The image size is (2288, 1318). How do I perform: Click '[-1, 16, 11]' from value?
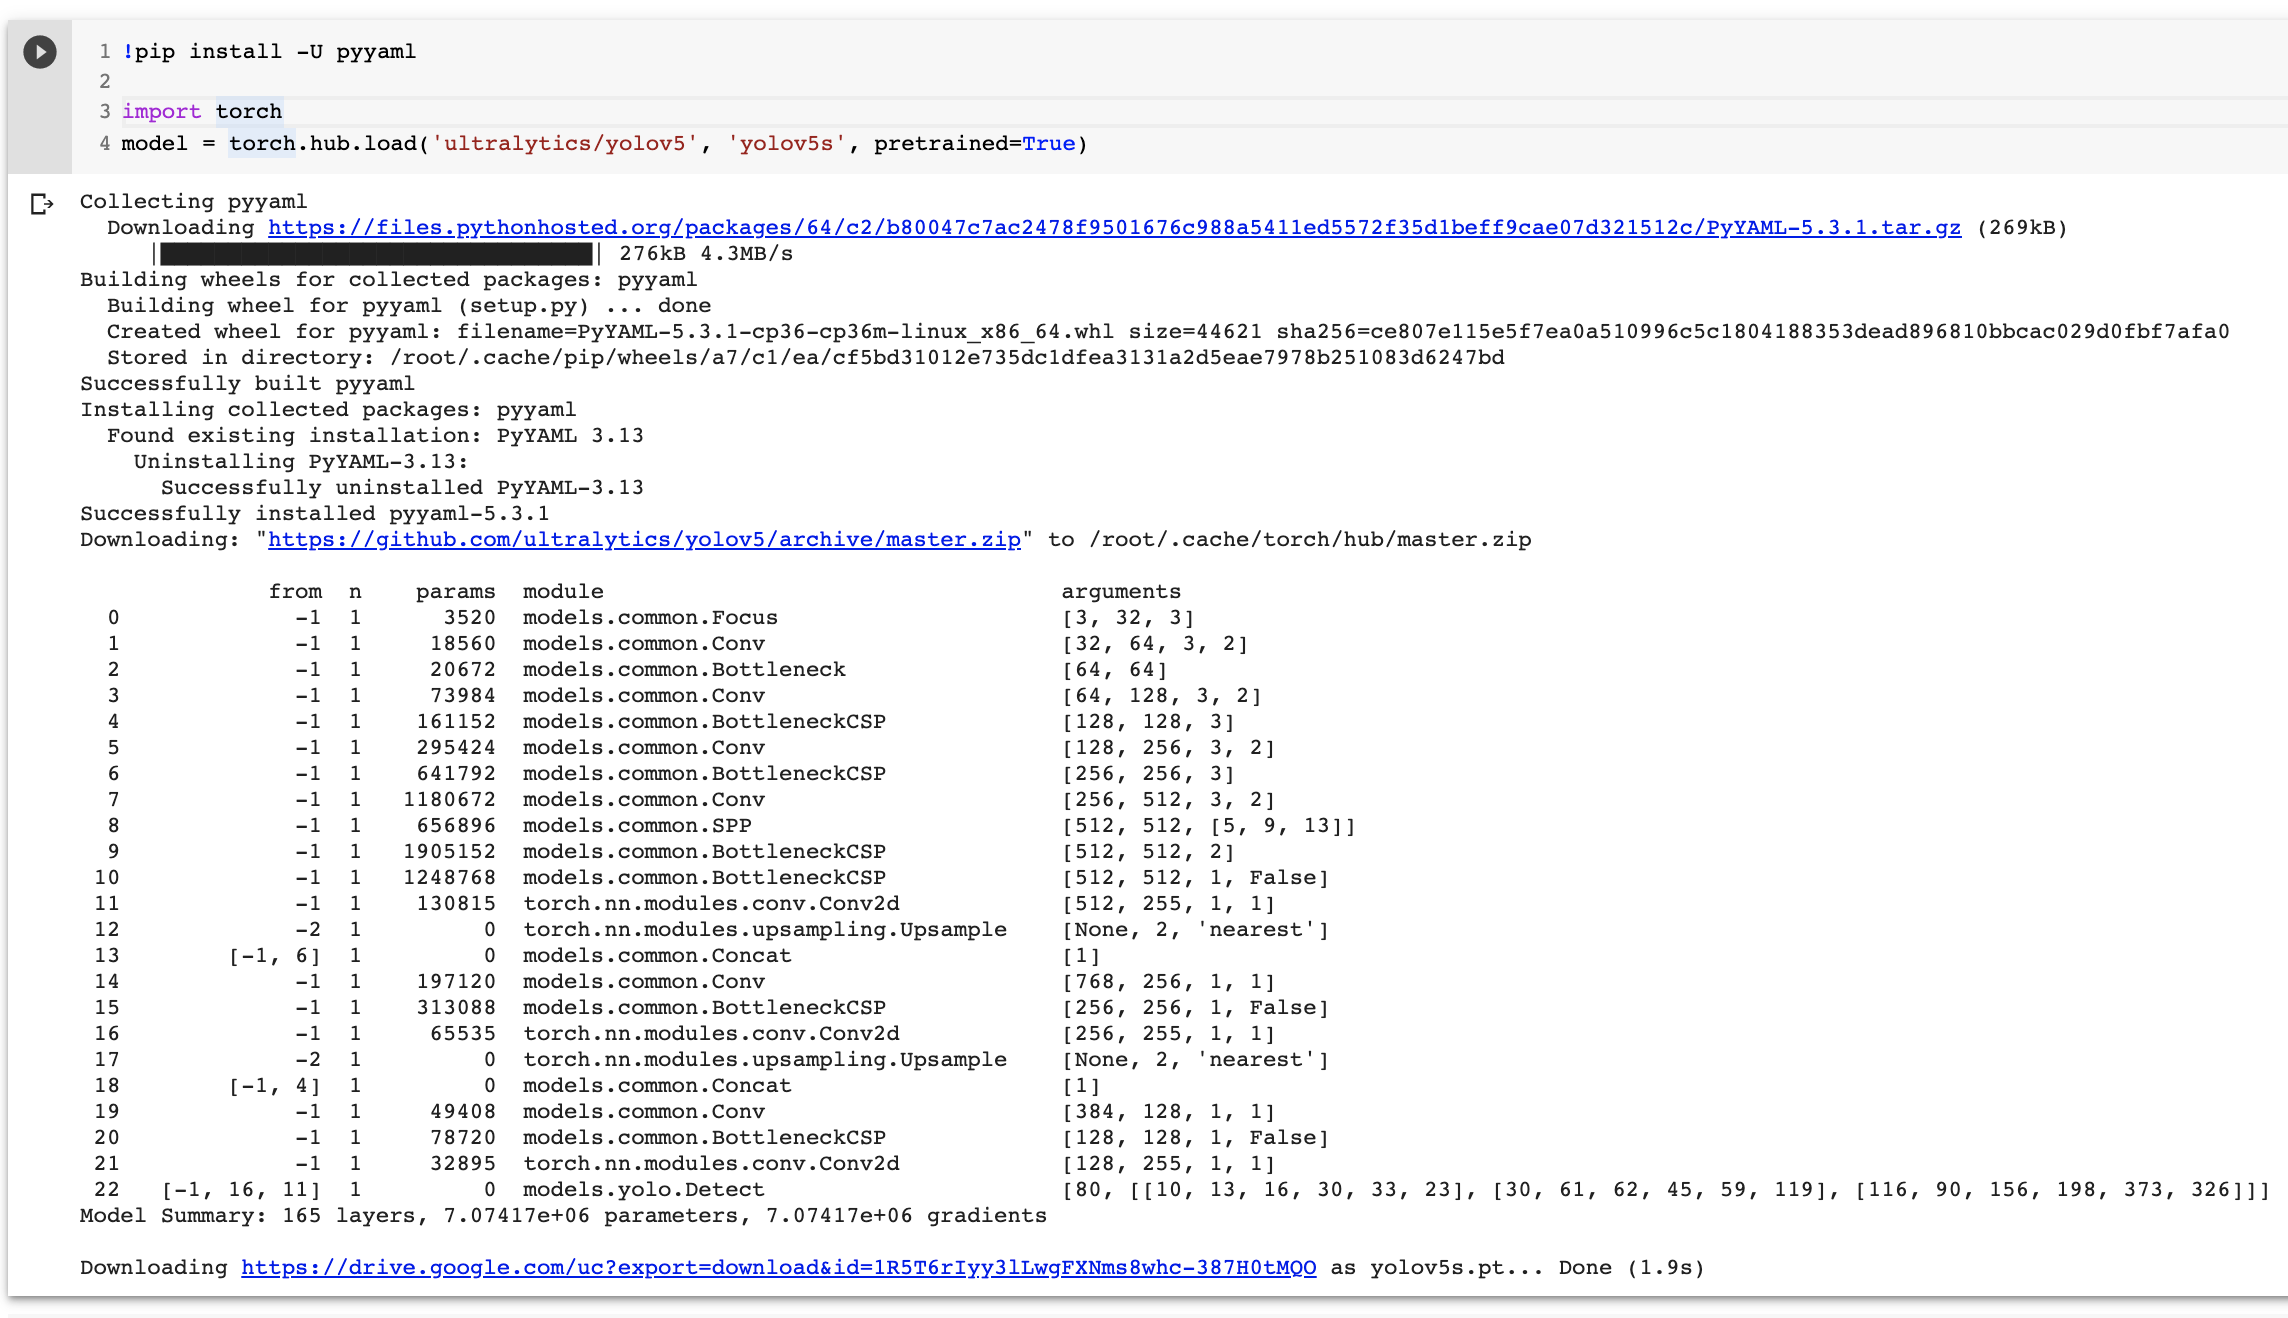pyautogui.click(x=241, y=1190)
